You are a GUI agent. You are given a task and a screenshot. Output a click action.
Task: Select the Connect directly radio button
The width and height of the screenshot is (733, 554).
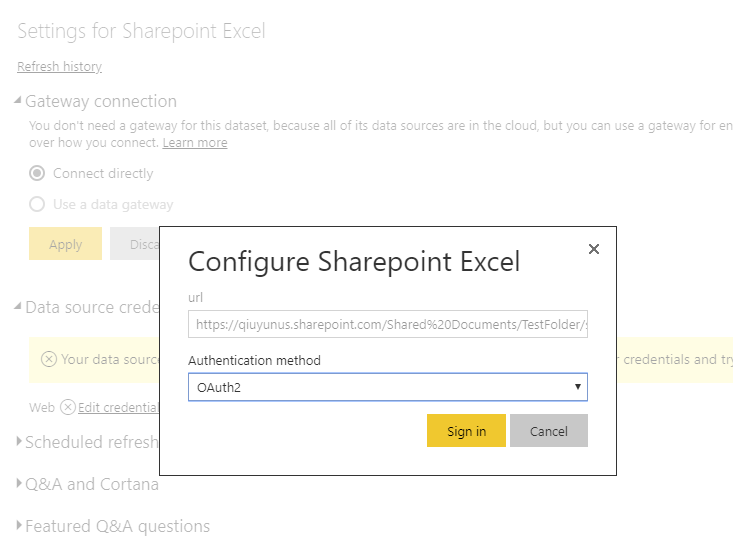coord(37,173)
